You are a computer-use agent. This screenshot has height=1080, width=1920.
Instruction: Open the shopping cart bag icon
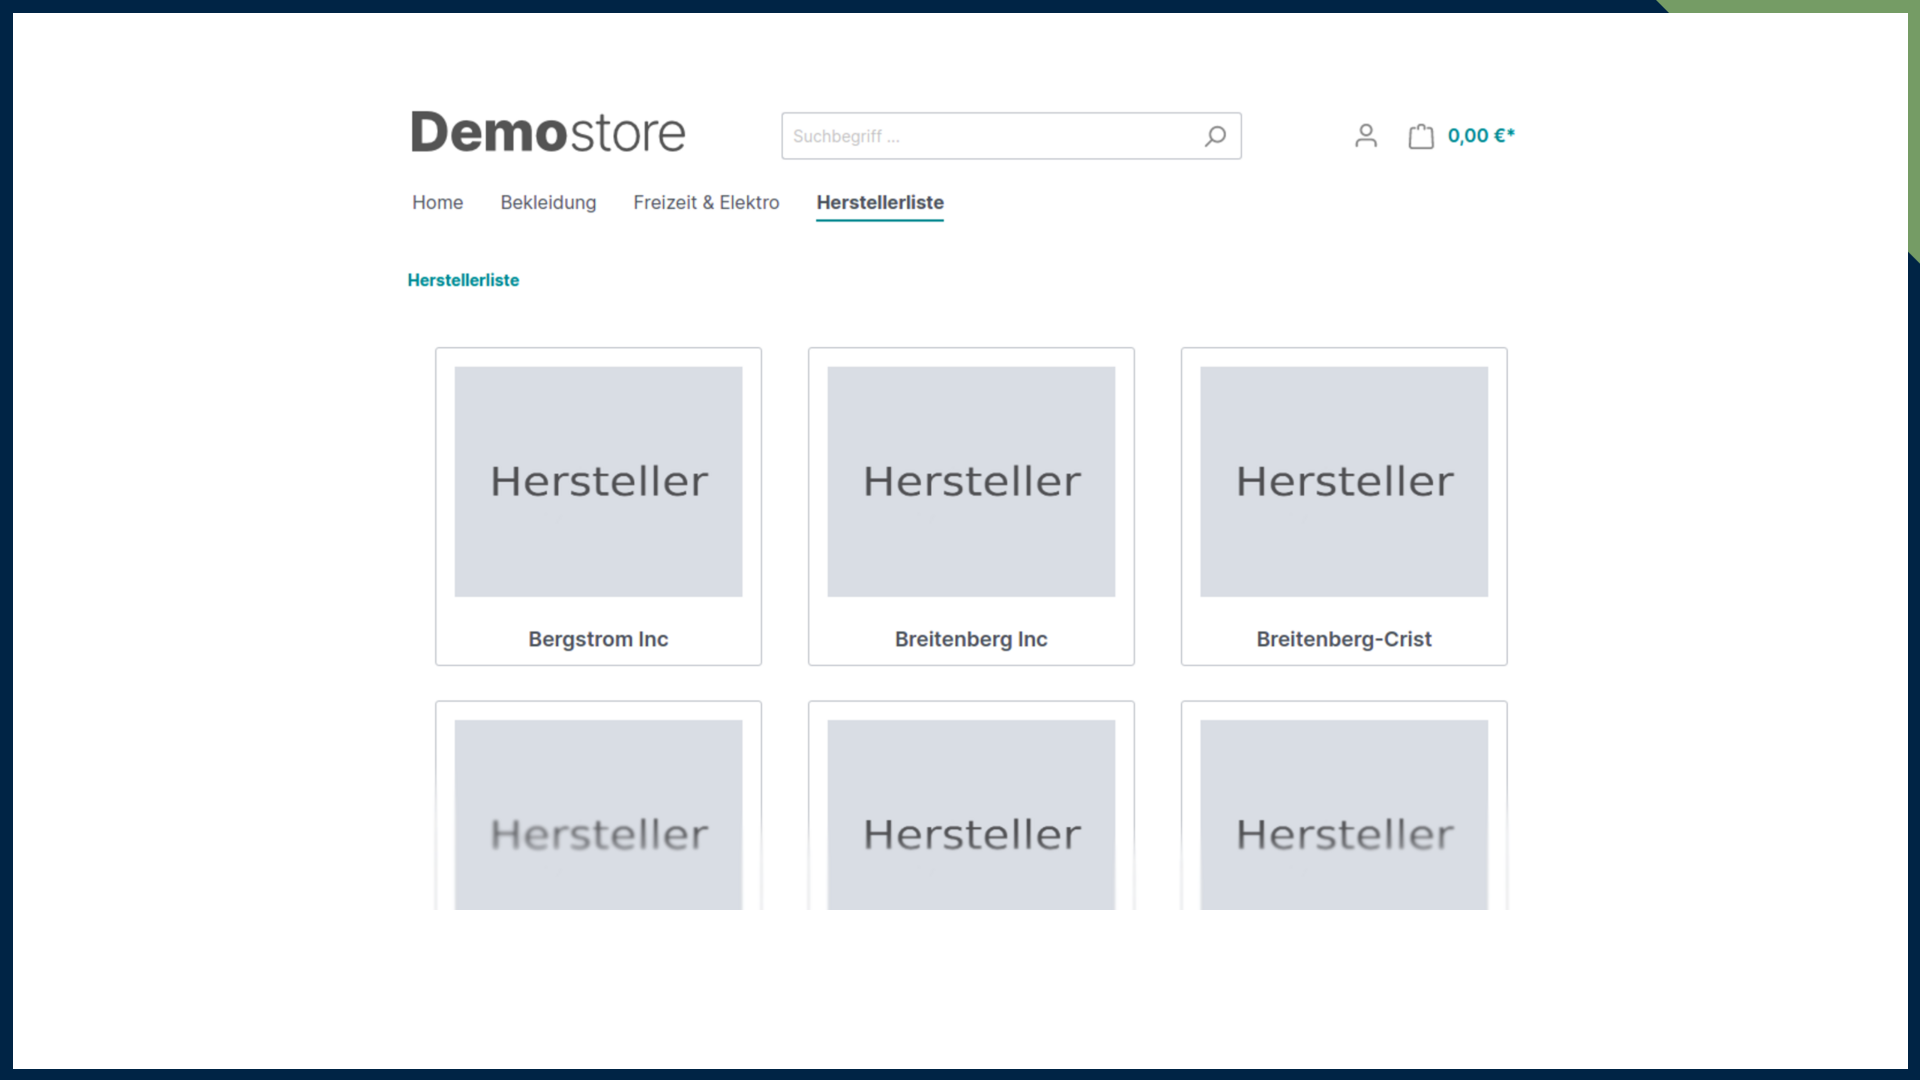(x=1421, y=136)
